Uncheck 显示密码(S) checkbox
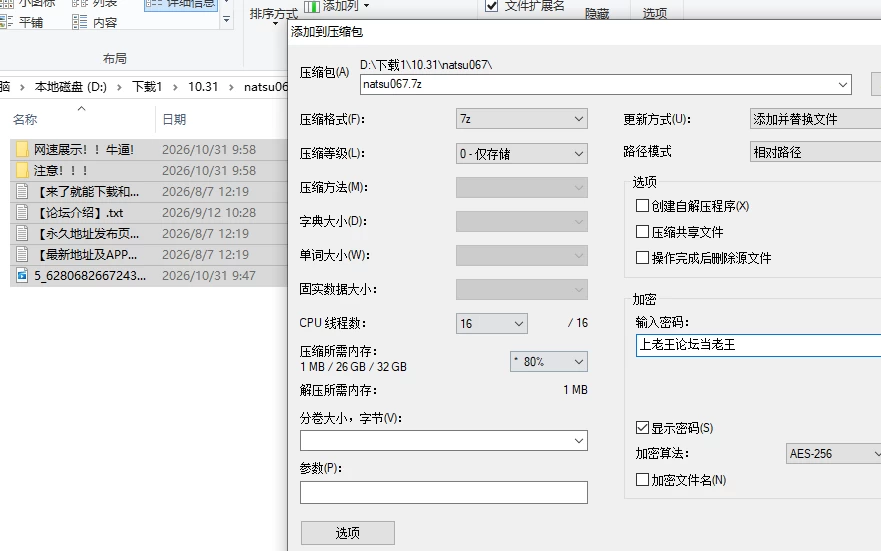Image resolution: width=881 pixels, height=551 pixels. click(x=642, y=427)
